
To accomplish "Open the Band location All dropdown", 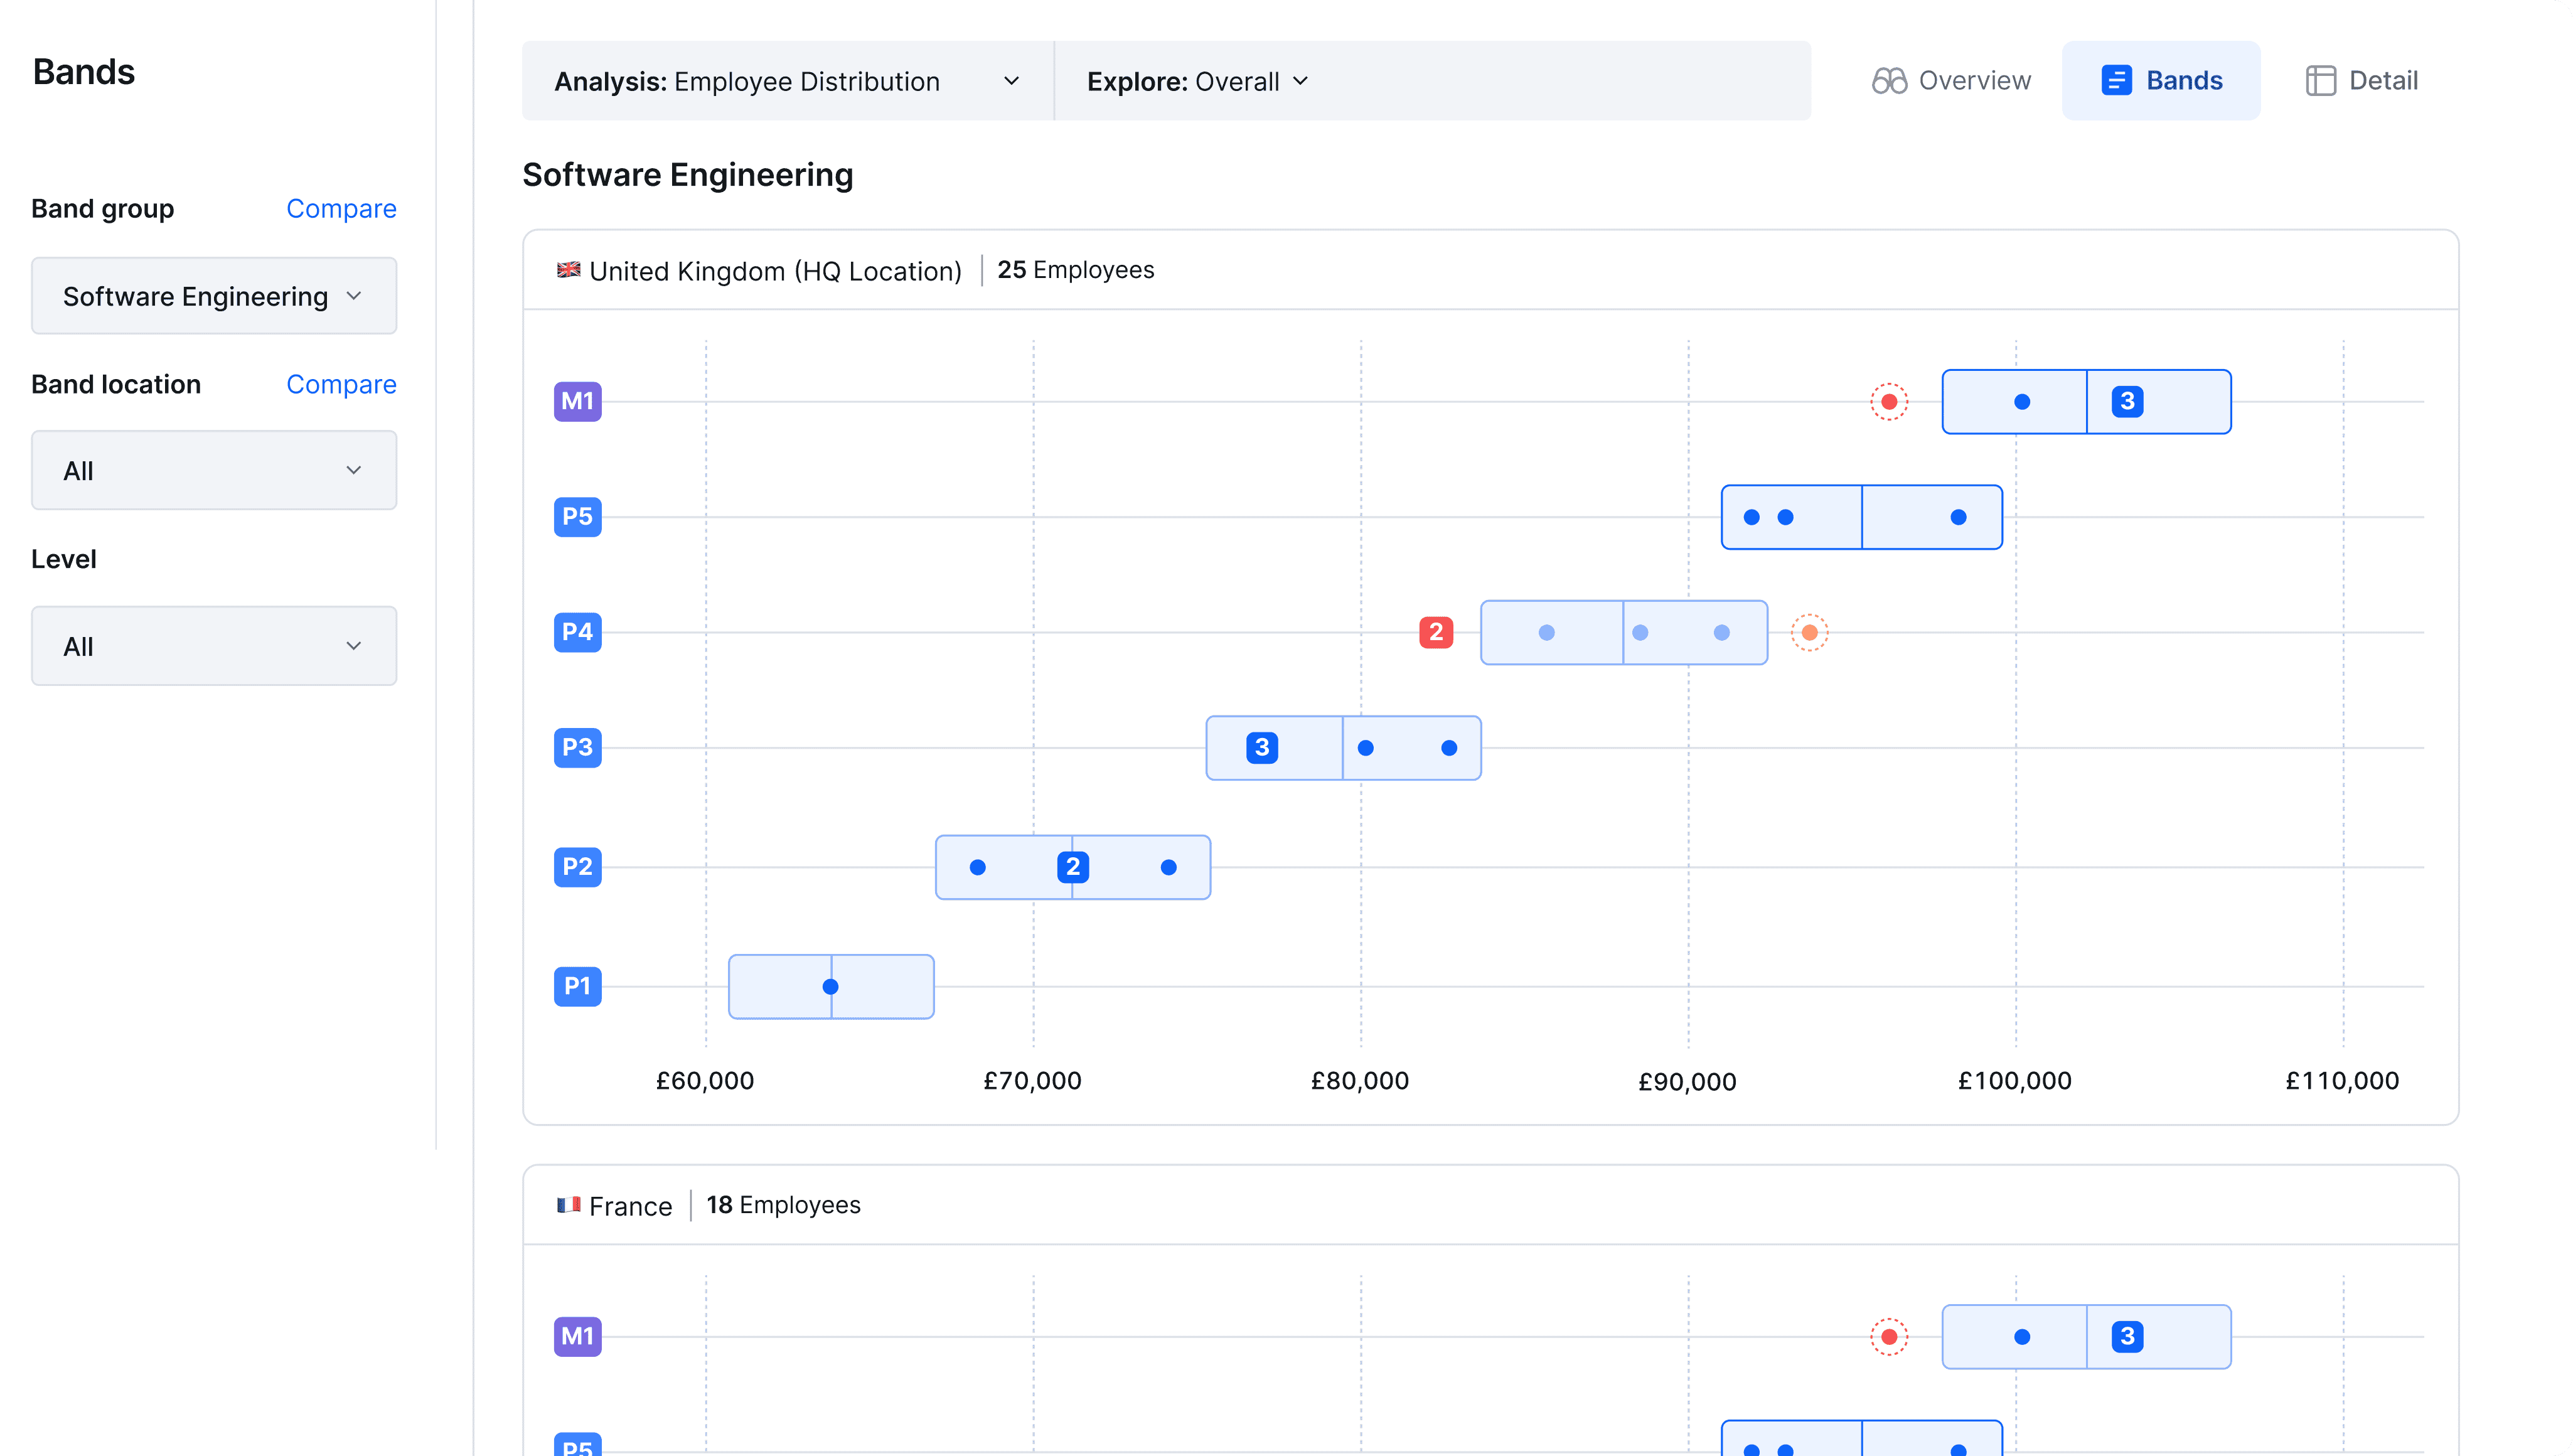I will (x=214, y=470).
